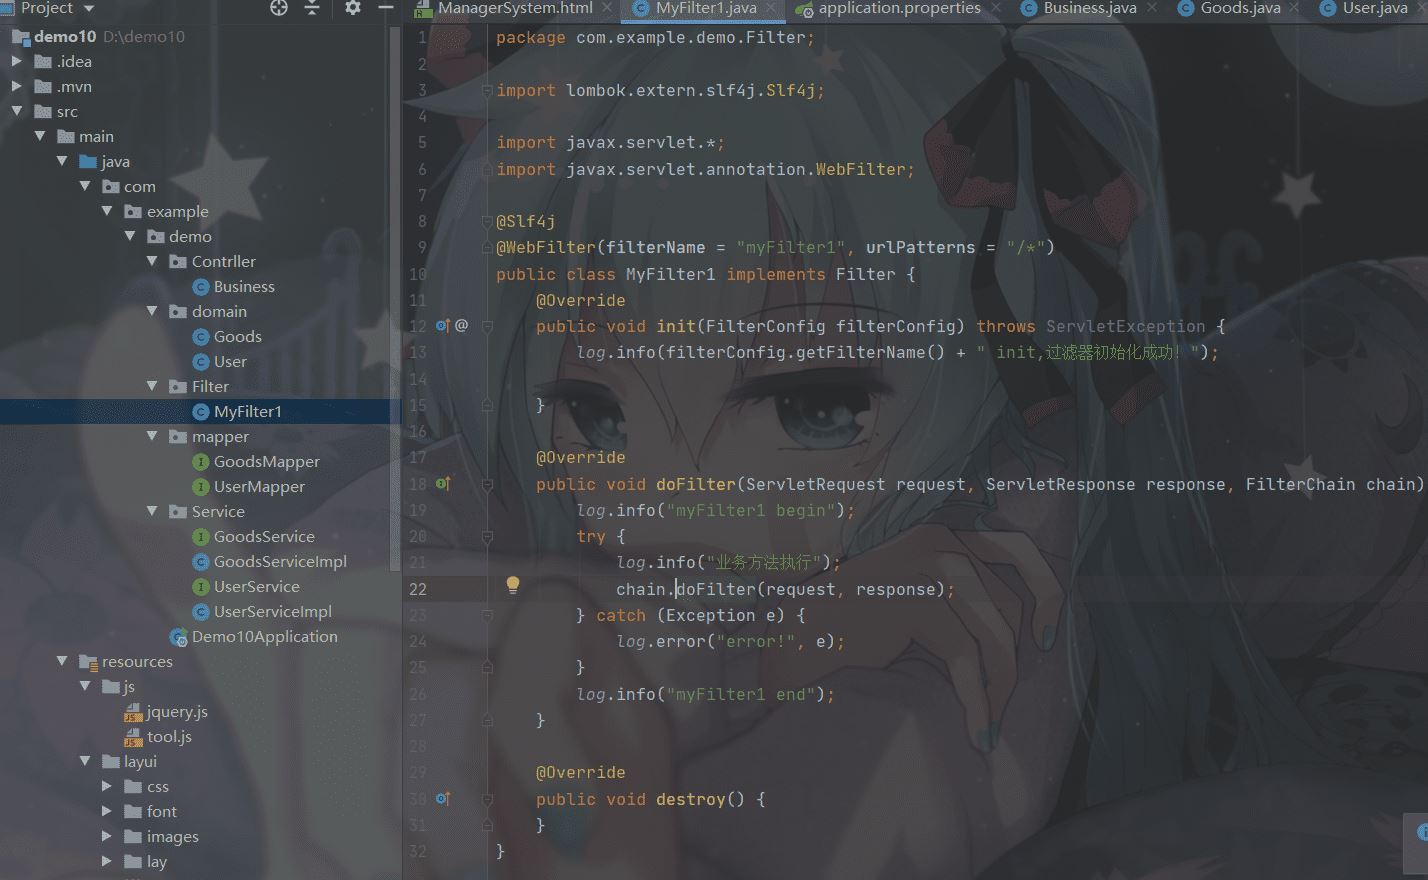Collapse the layui folder arrow
Image resolution: width=1428 pixels, height=880 pixels.
[x=85, y=761]
